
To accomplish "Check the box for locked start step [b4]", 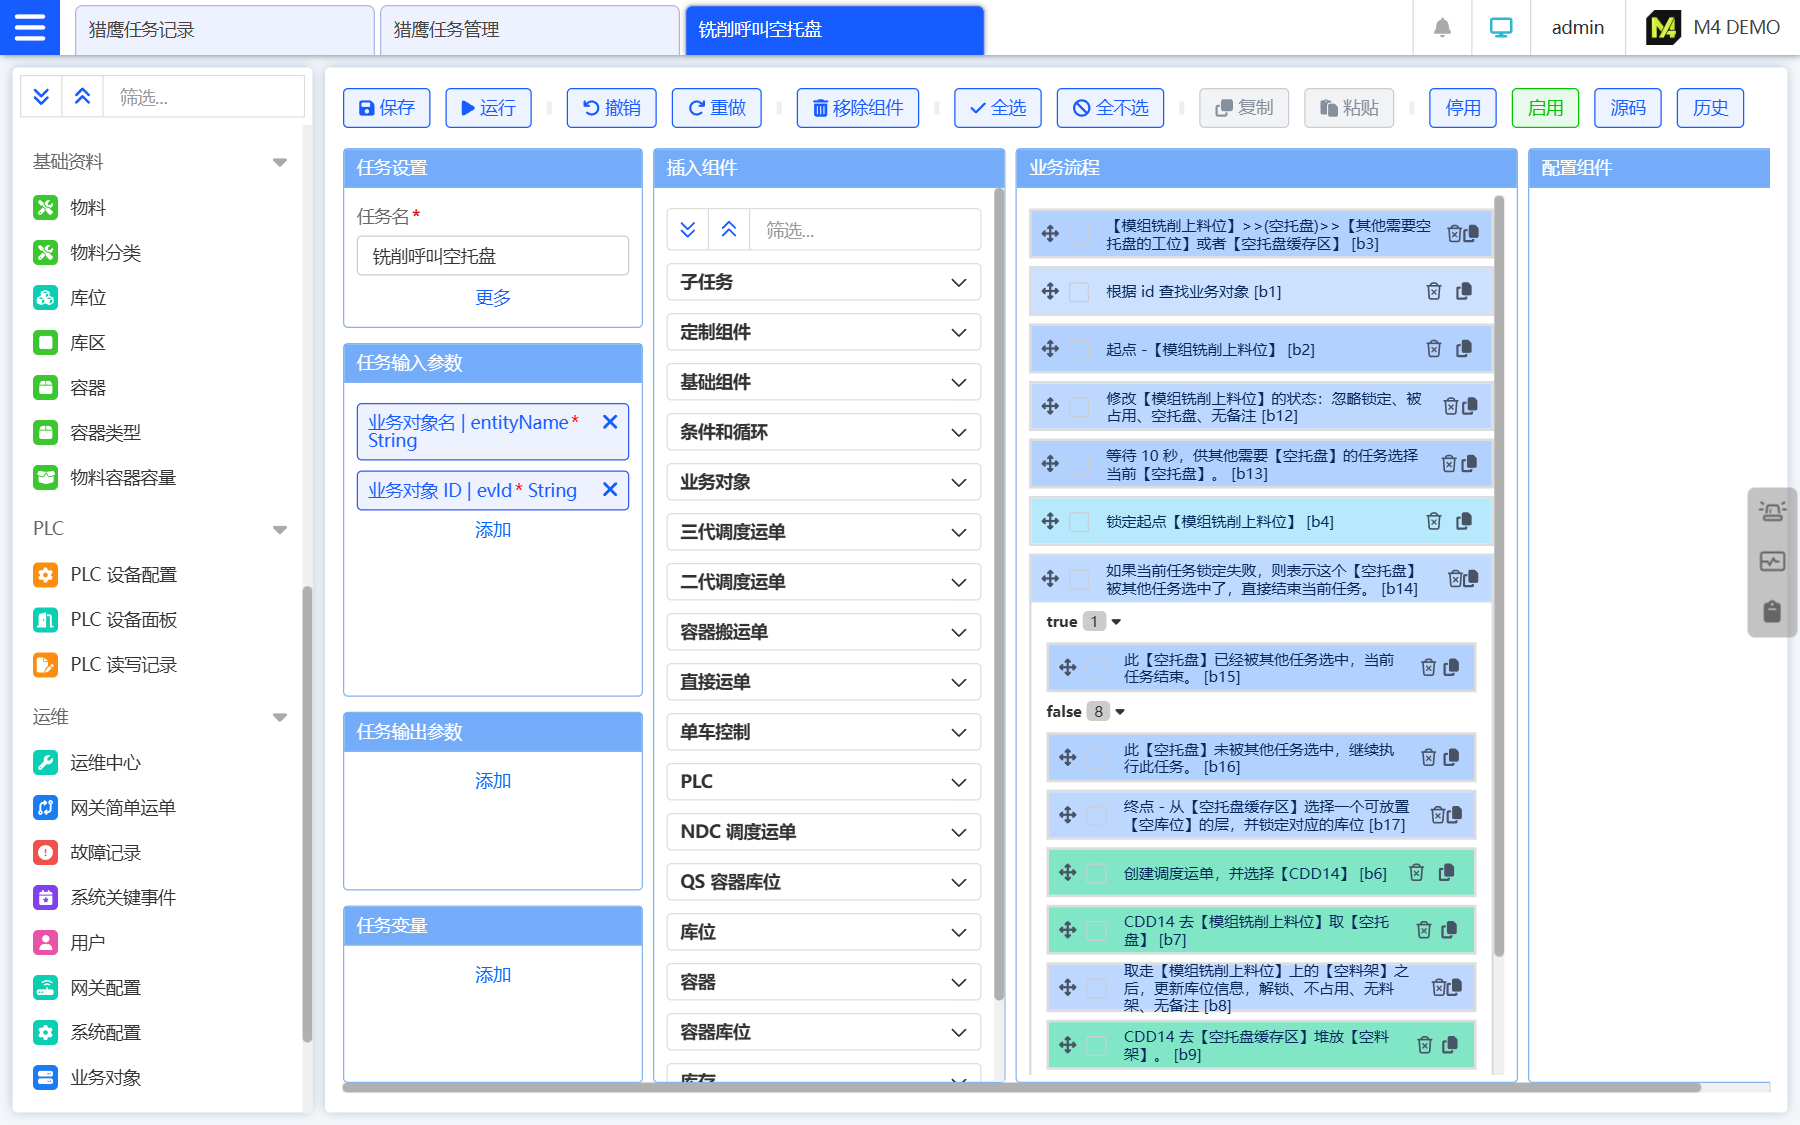I will [x=1079, y=522].
